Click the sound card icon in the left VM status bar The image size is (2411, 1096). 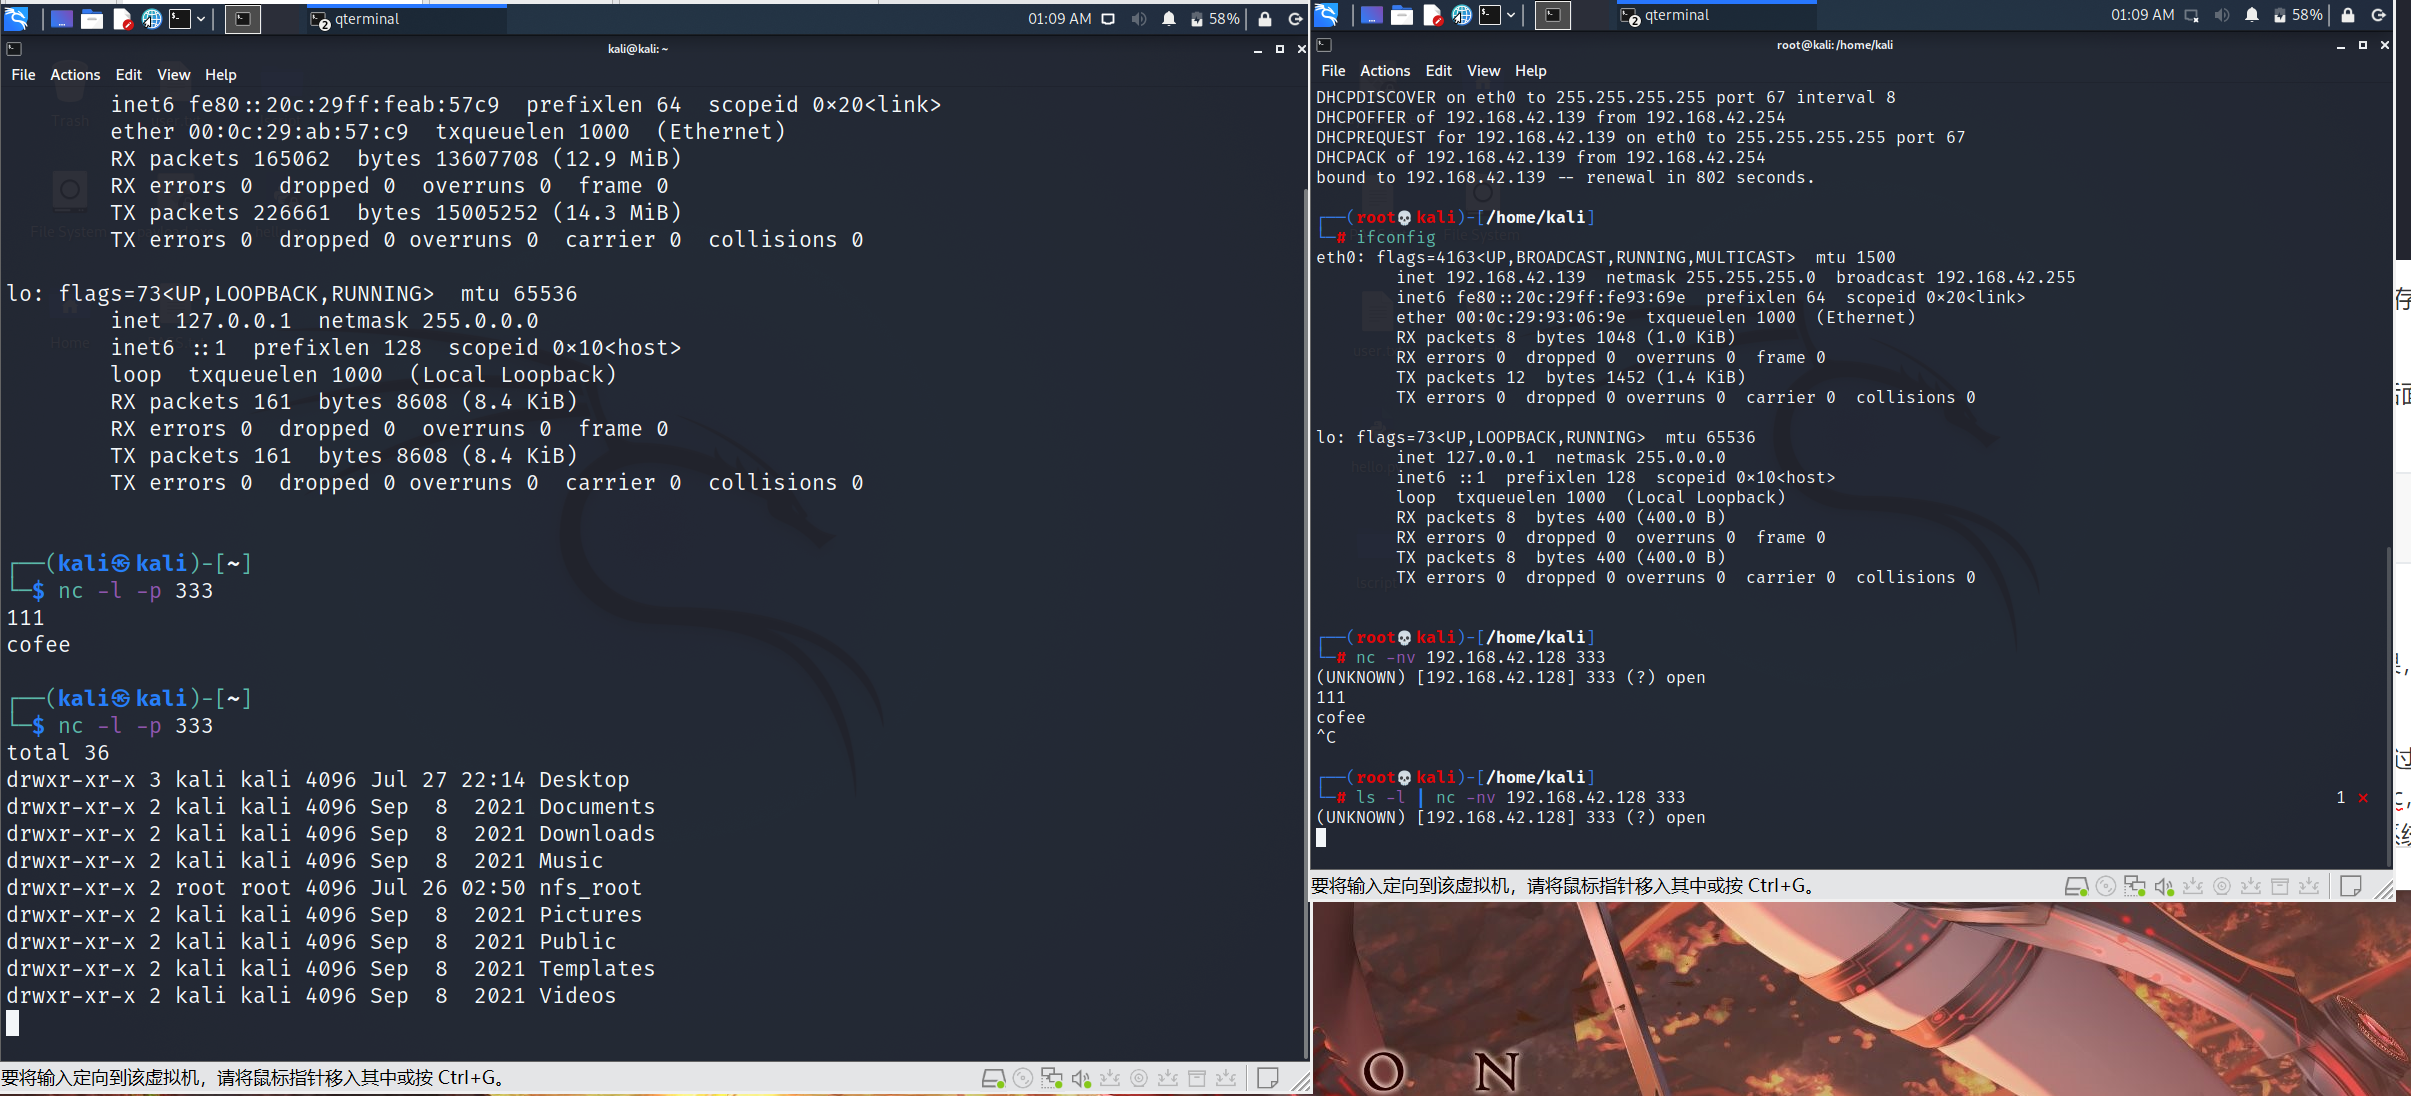coord(1080,1078)
